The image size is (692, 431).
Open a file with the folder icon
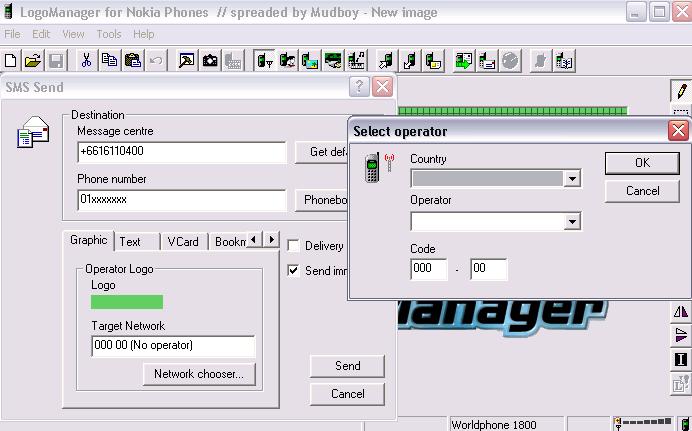pos(33,60)
